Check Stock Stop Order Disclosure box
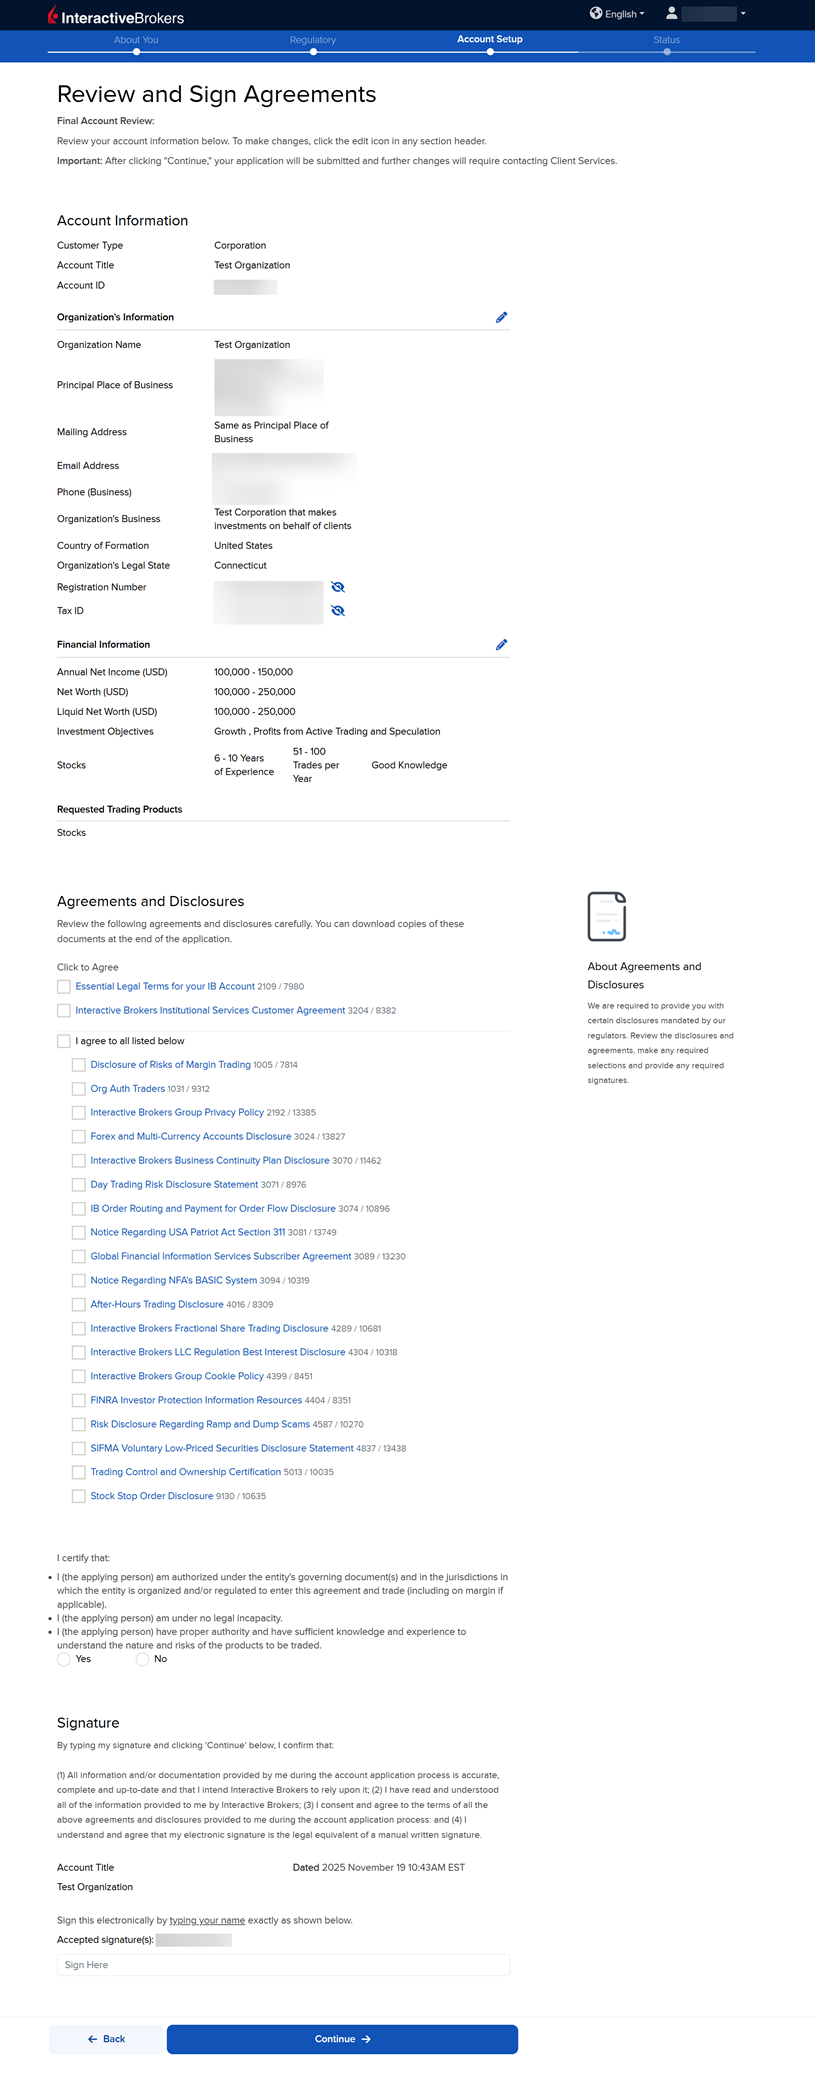The image size is (815, 2081). point(79,1497)
